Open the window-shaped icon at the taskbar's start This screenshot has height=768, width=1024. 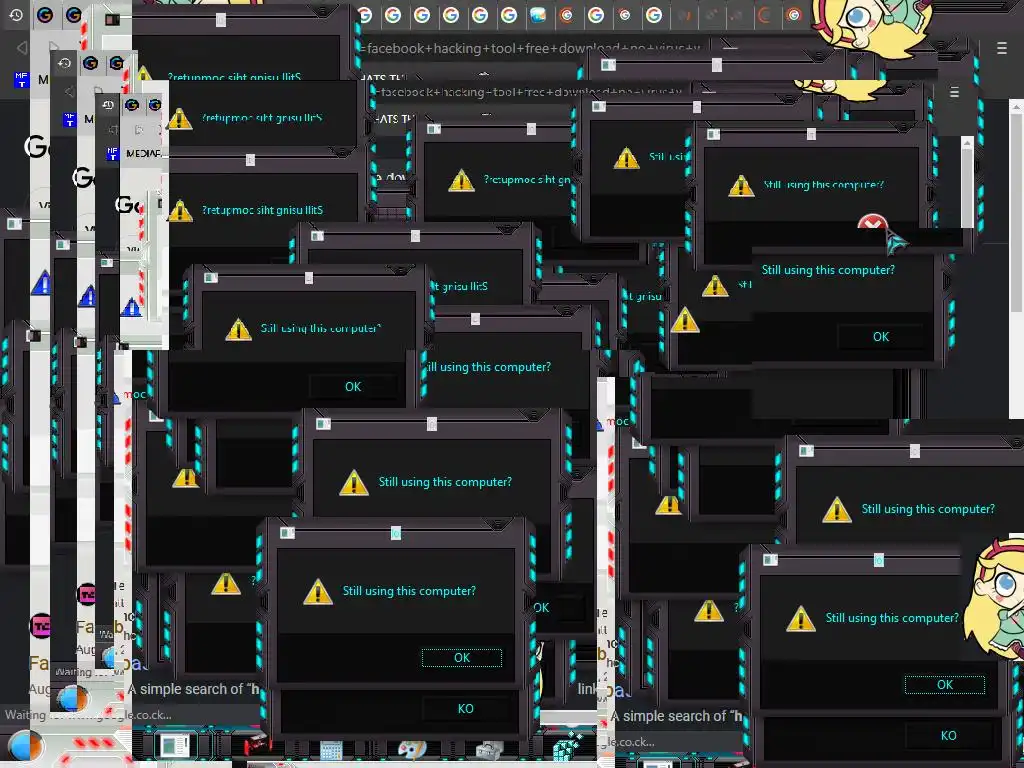[174, 746]
